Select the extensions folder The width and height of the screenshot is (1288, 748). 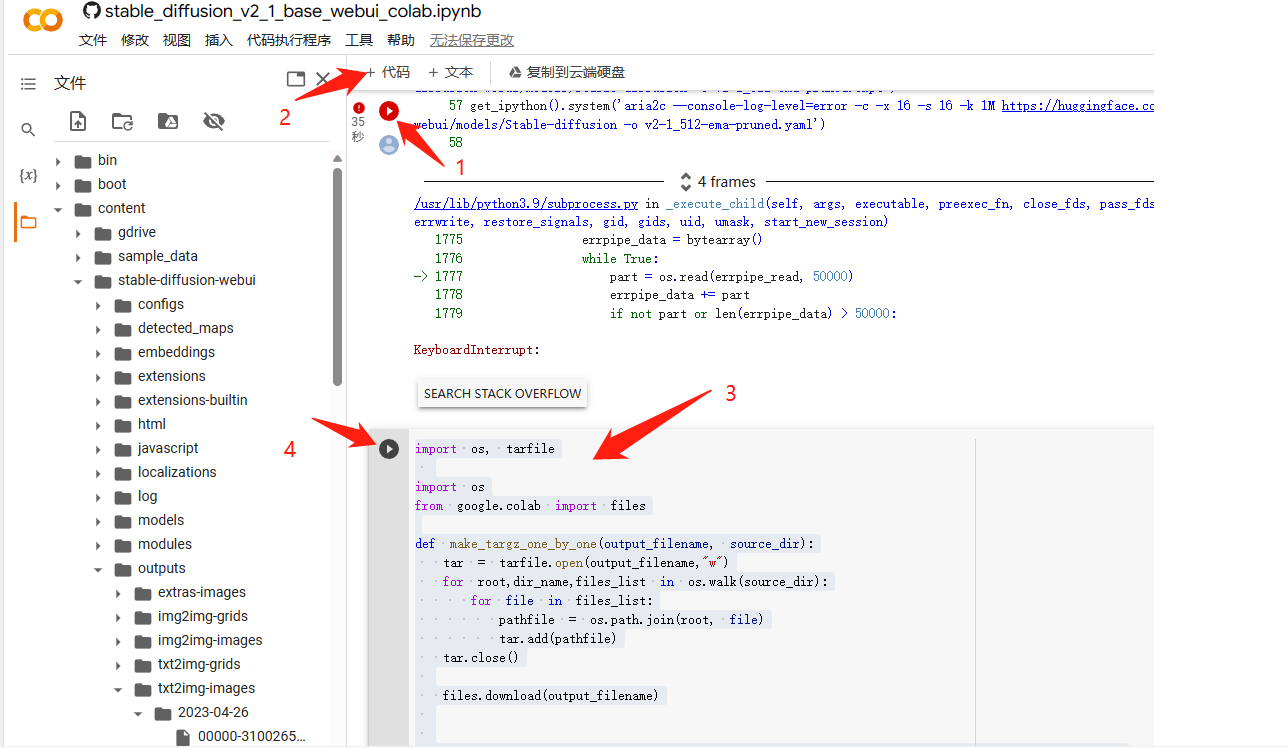(x=171, y=376)
